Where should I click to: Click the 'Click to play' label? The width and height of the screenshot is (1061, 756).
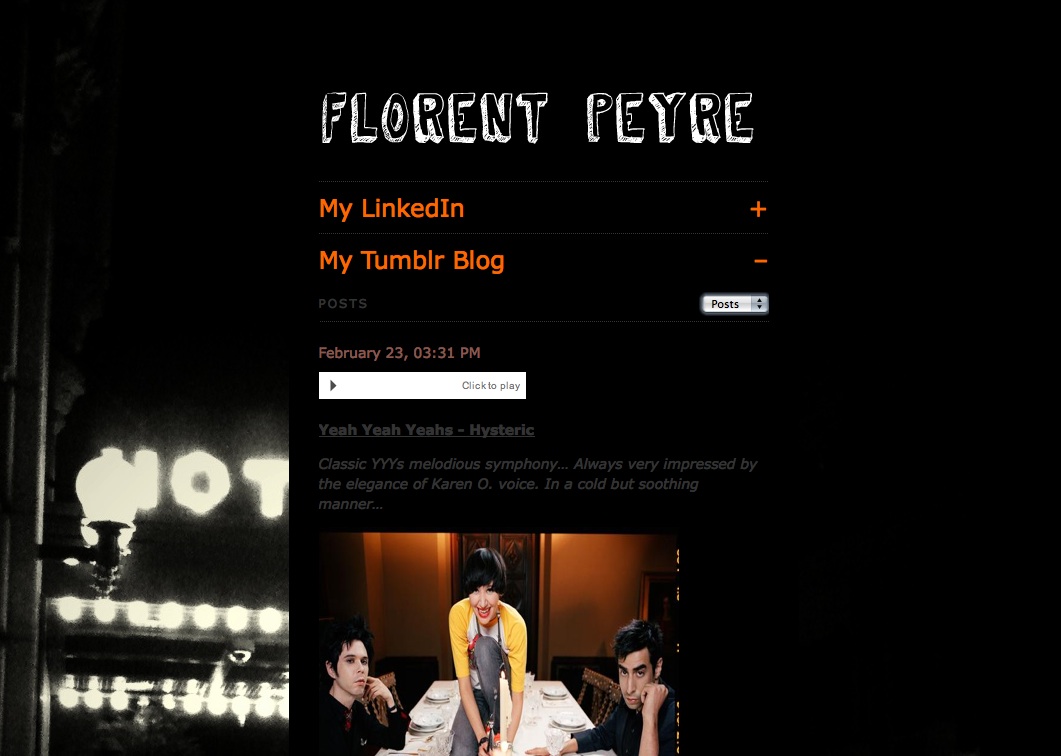coord(491,385)
